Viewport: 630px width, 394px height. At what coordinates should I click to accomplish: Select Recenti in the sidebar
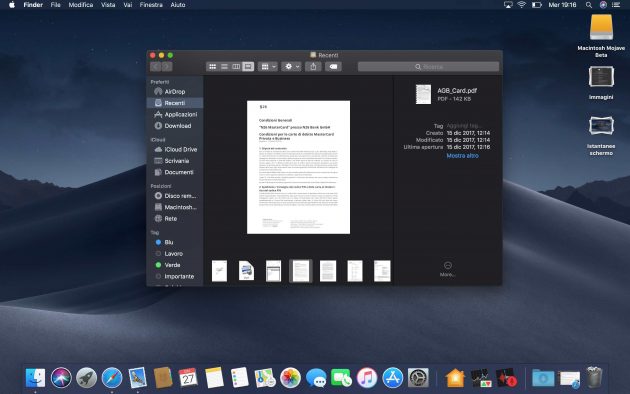pyautogui.click(x=175, y=103)
